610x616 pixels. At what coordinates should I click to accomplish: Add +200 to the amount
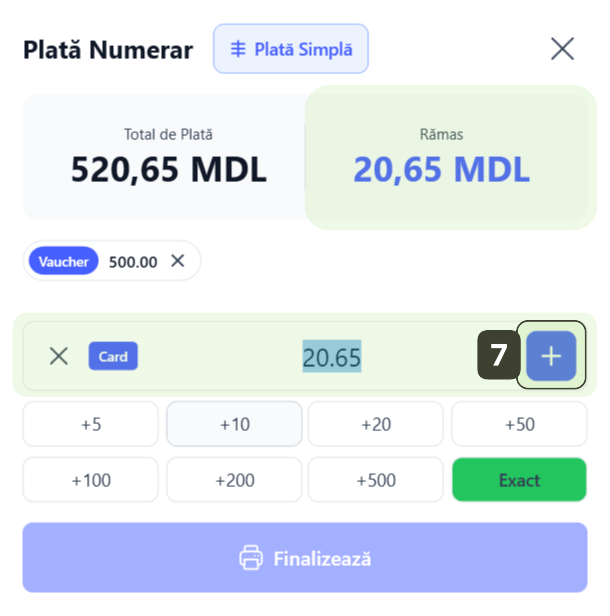point(234,480)
